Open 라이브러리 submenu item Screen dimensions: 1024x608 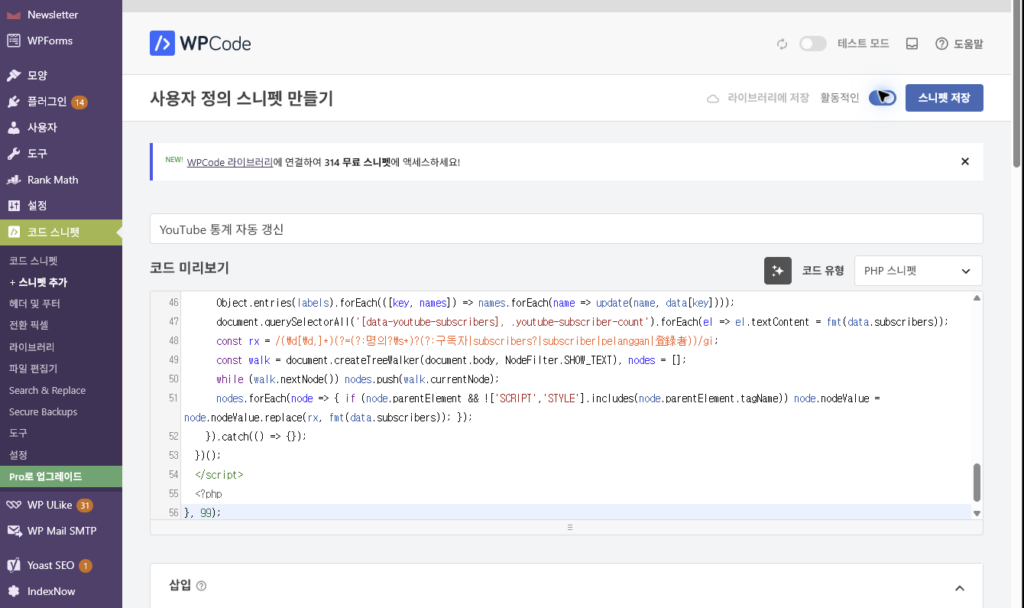pyautogui.click(x=32, y=347)
